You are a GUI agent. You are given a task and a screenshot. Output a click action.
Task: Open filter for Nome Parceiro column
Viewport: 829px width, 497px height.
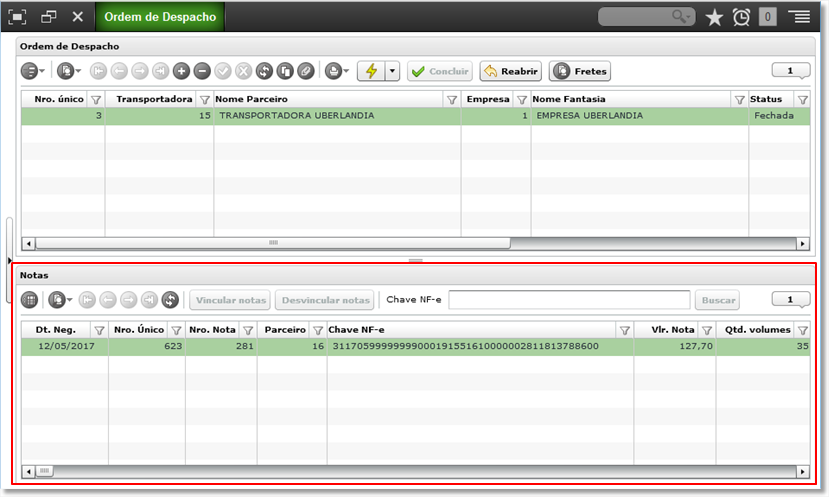452,99
